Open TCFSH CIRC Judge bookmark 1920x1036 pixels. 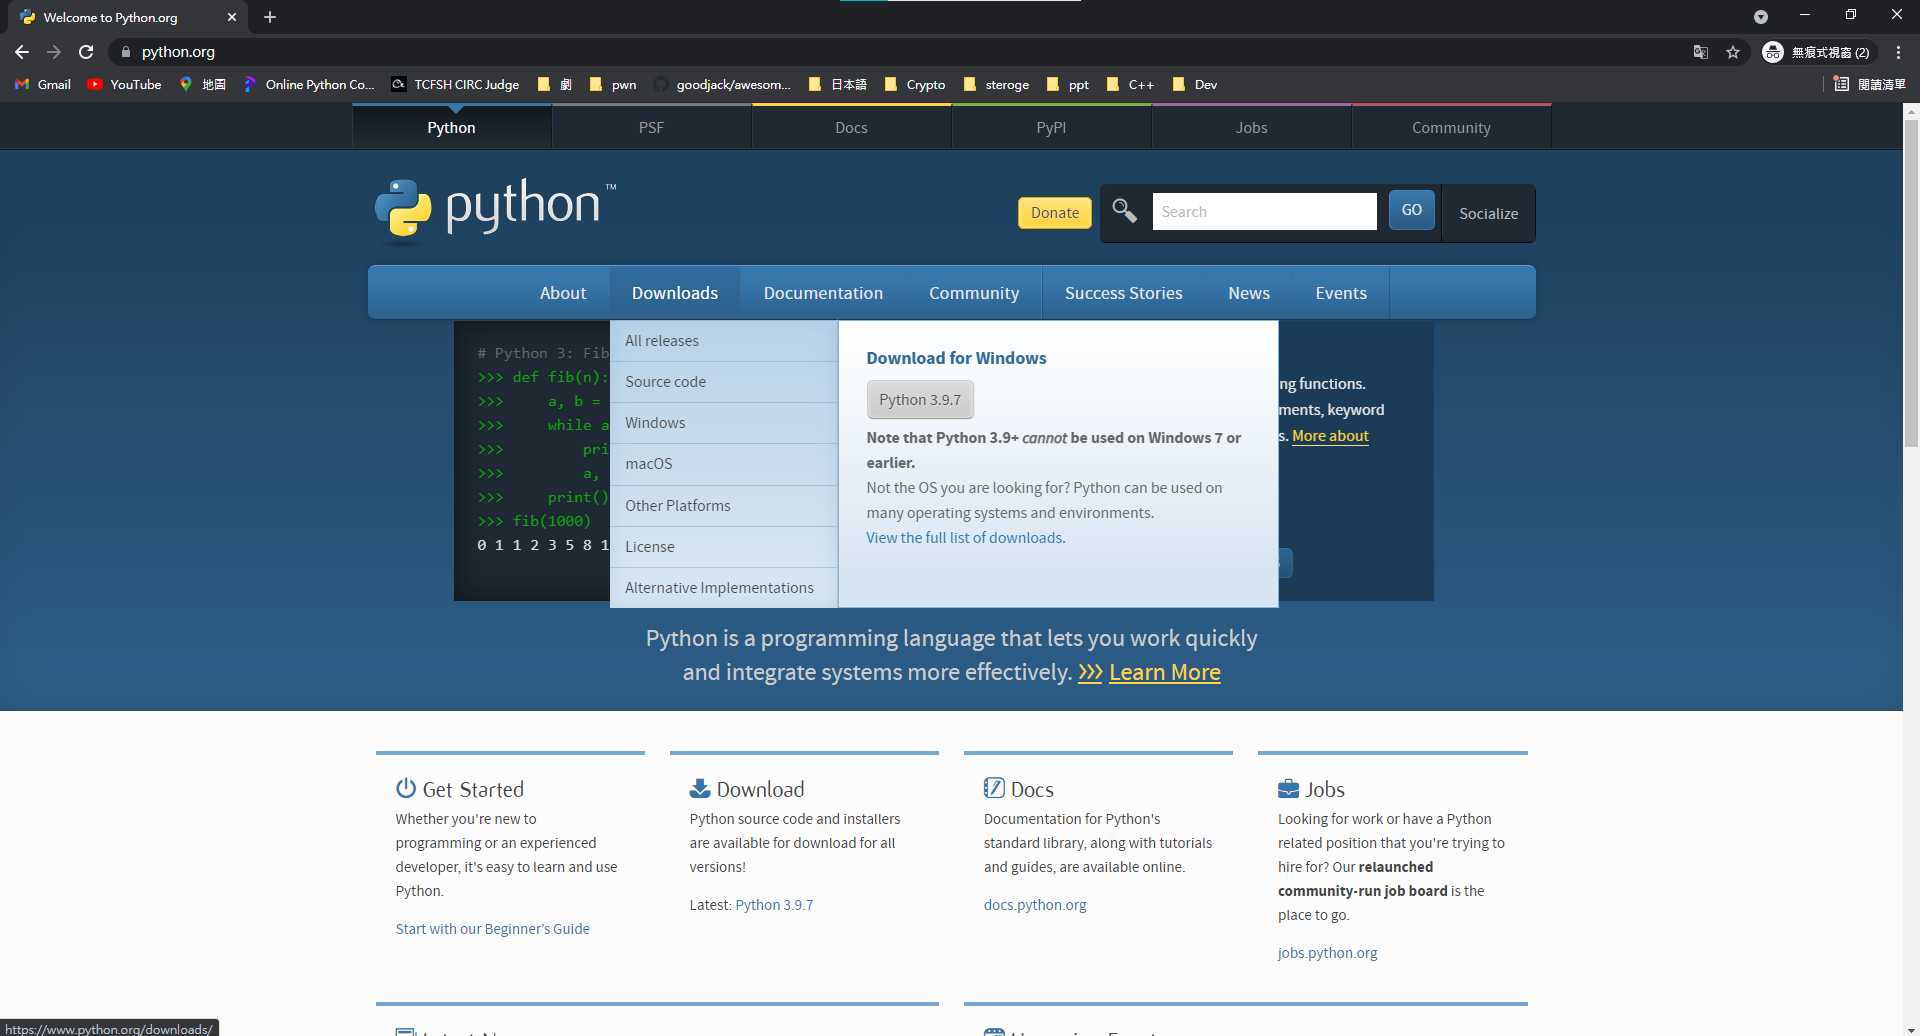click(x=456, y=85)
